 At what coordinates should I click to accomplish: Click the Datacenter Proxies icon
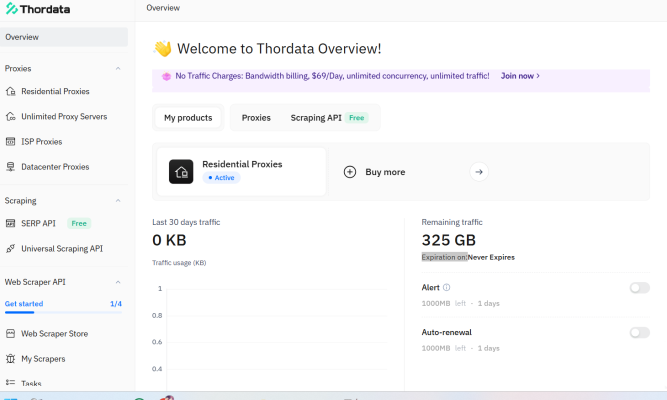(x=11, y=167)
